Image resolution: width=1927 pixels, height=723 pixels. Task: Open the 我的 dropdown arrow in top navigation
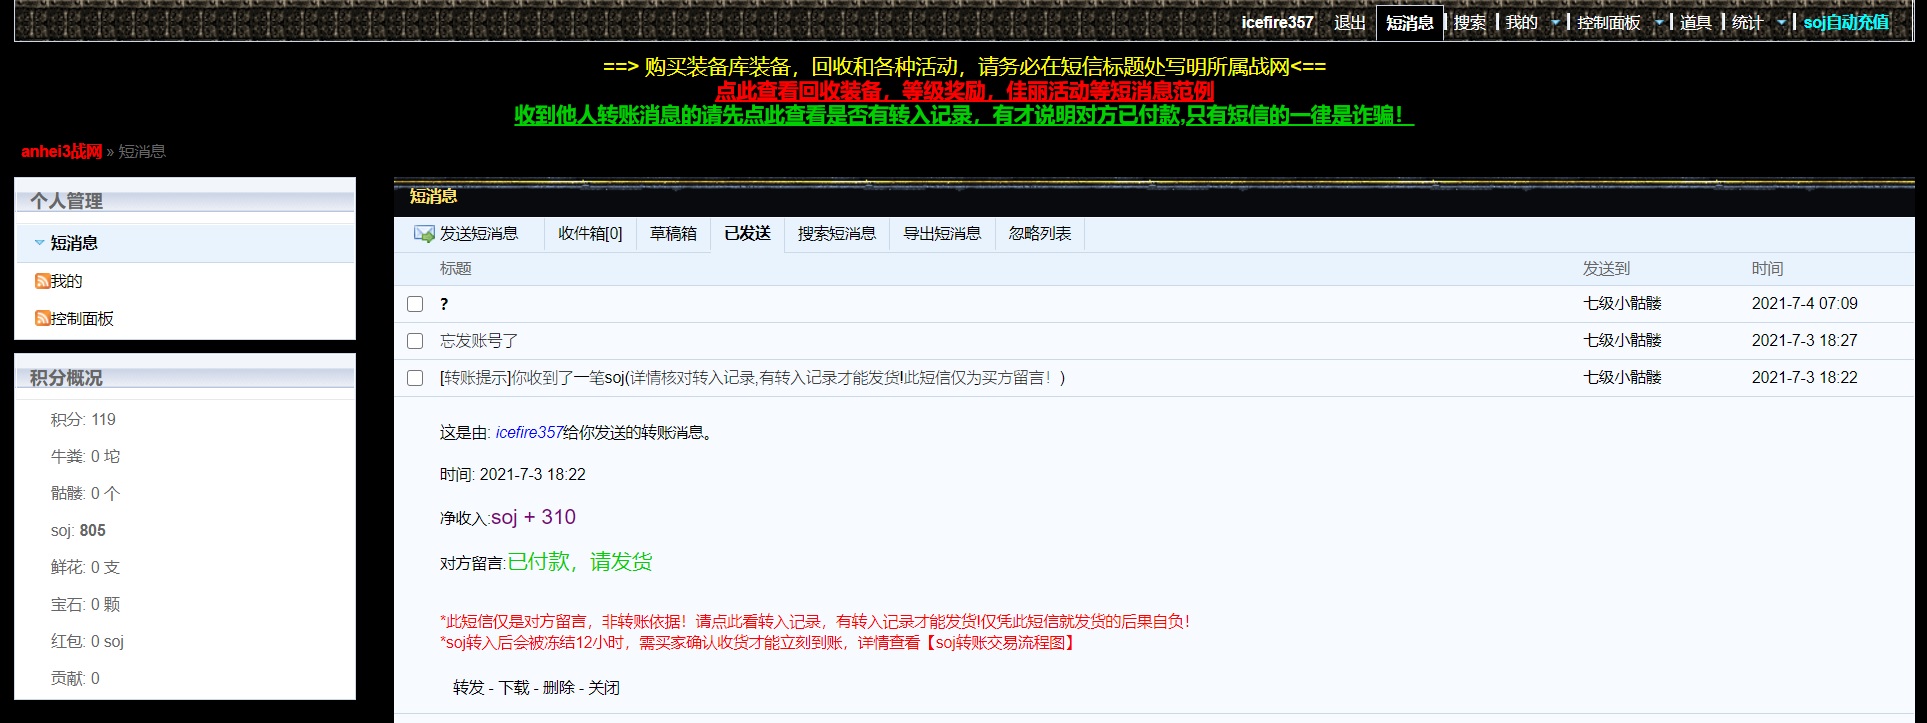(x=1554, y=23)
